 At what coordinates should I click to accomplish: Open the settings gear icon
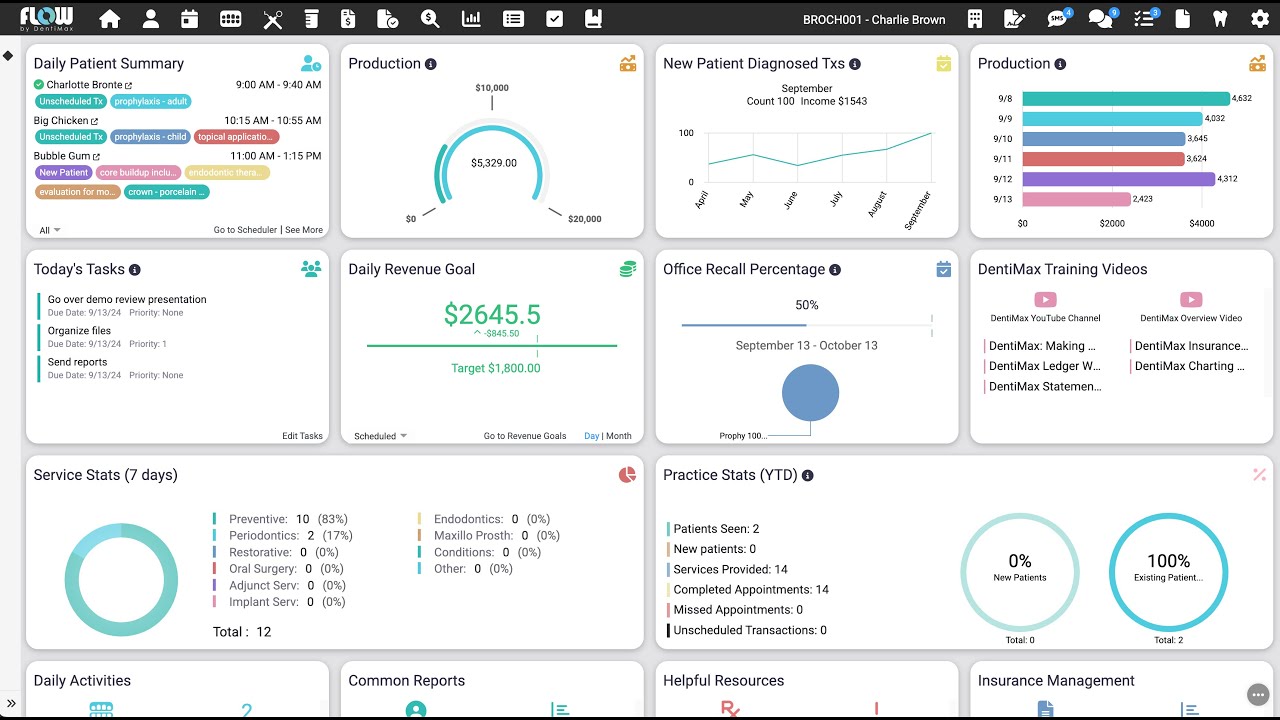coord(1259,19)
